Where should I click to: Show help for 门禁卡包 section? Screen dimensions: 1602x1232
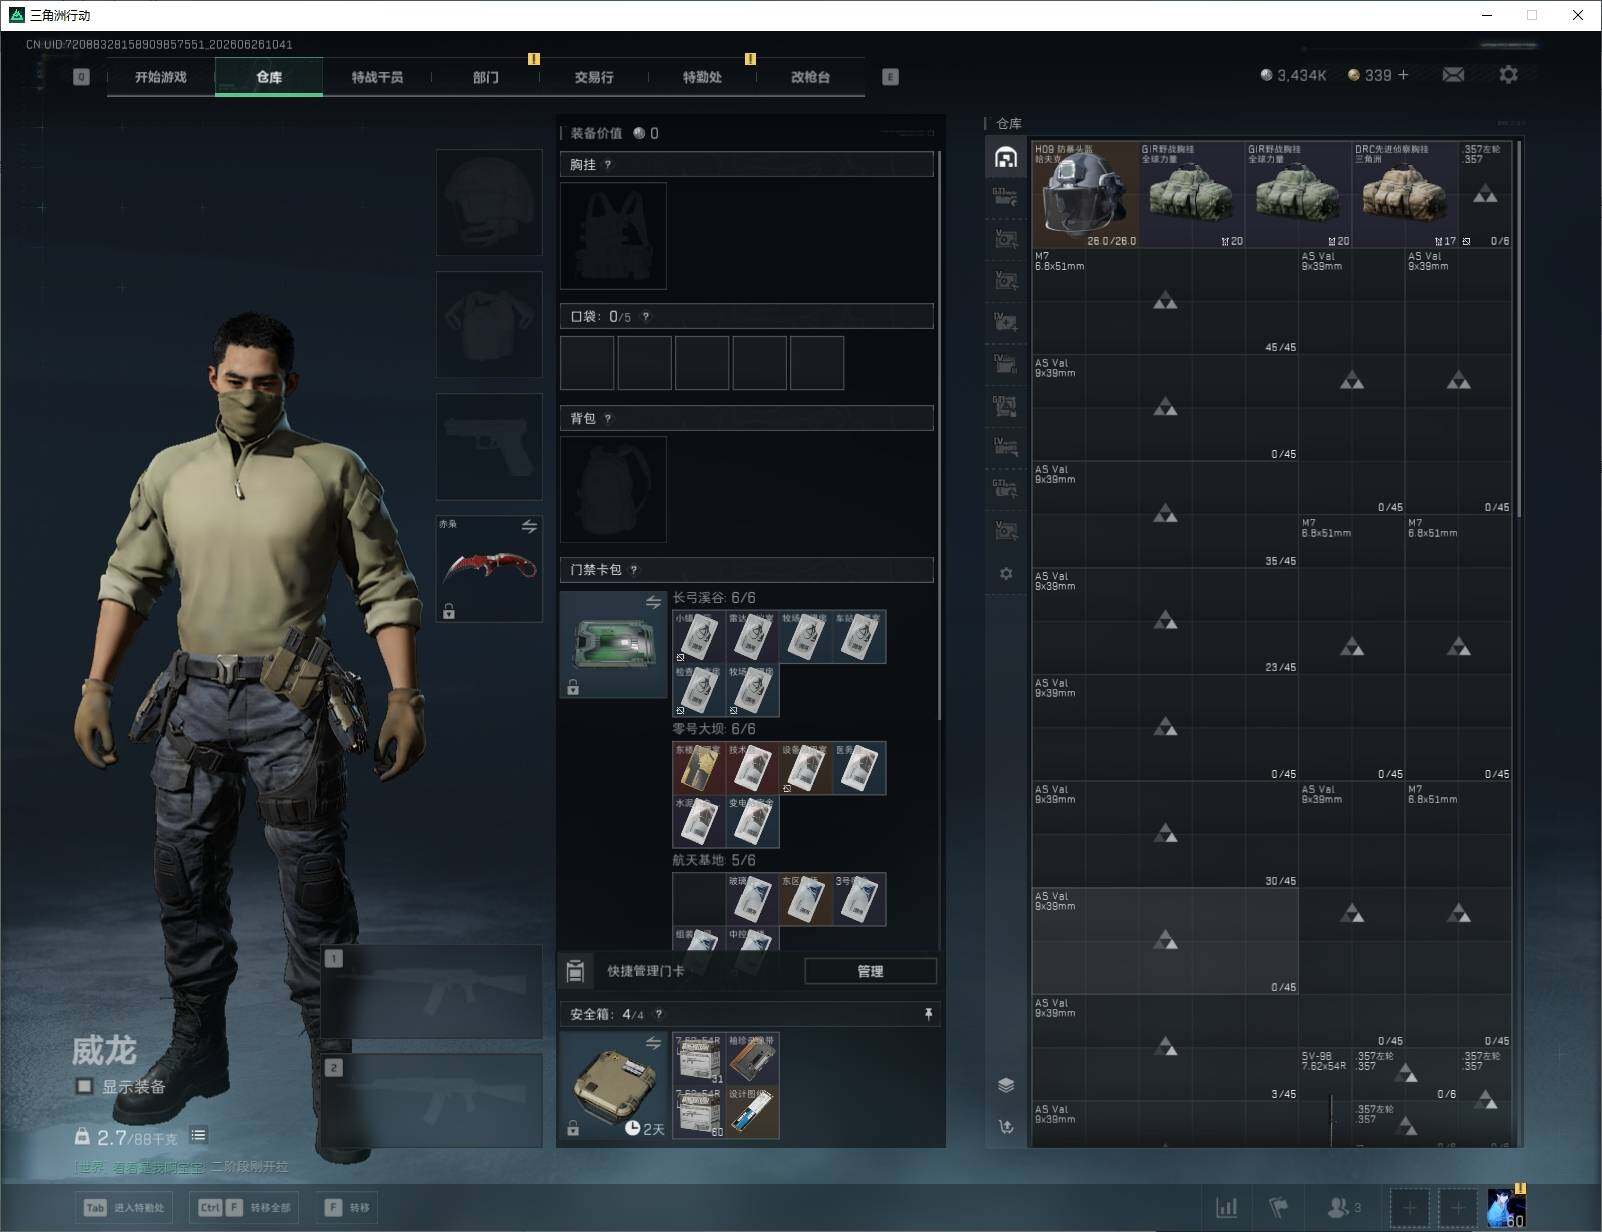pyautogui.click(x=634, y=570)
